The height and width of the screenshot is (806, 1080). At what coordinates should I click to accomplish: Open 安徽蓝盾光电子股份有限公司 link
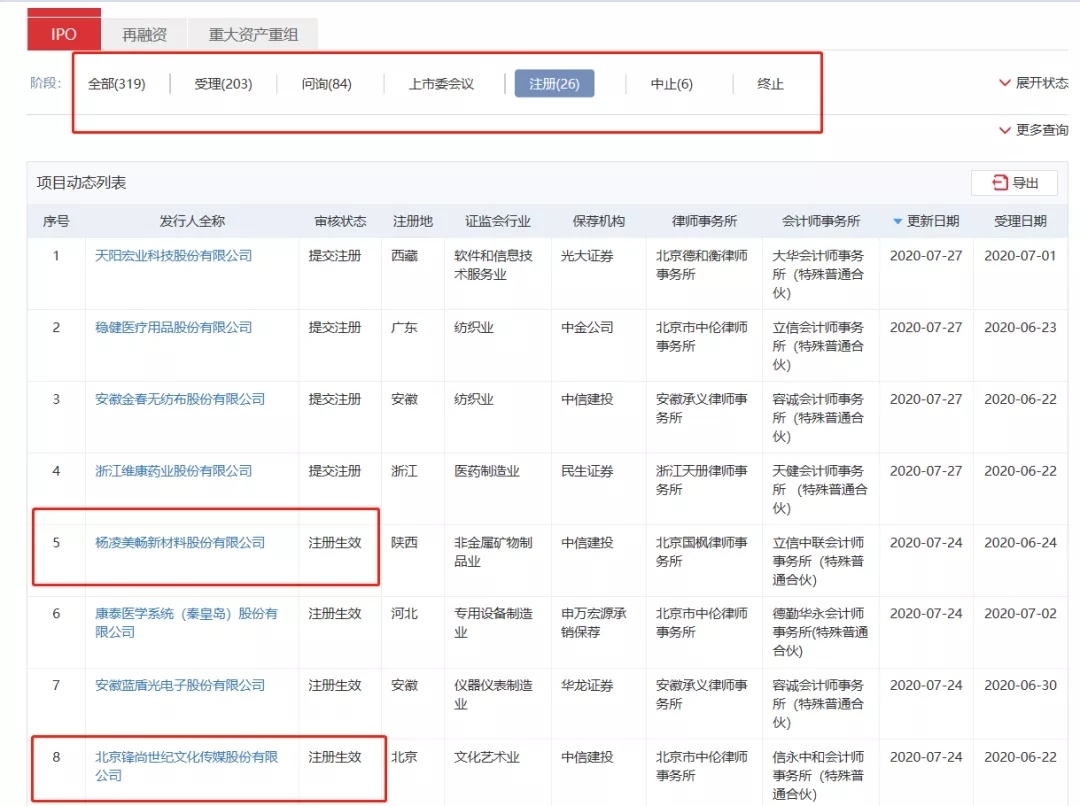pos(180,686)
